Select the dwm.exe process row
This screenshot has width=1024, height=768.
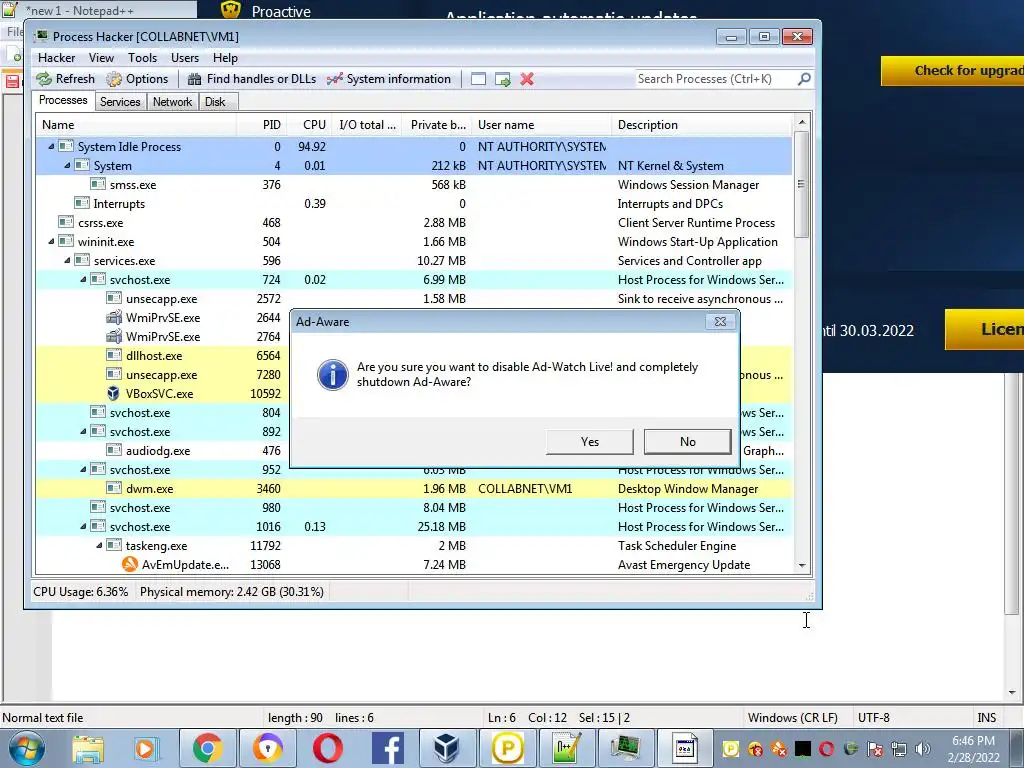(414, 488)
